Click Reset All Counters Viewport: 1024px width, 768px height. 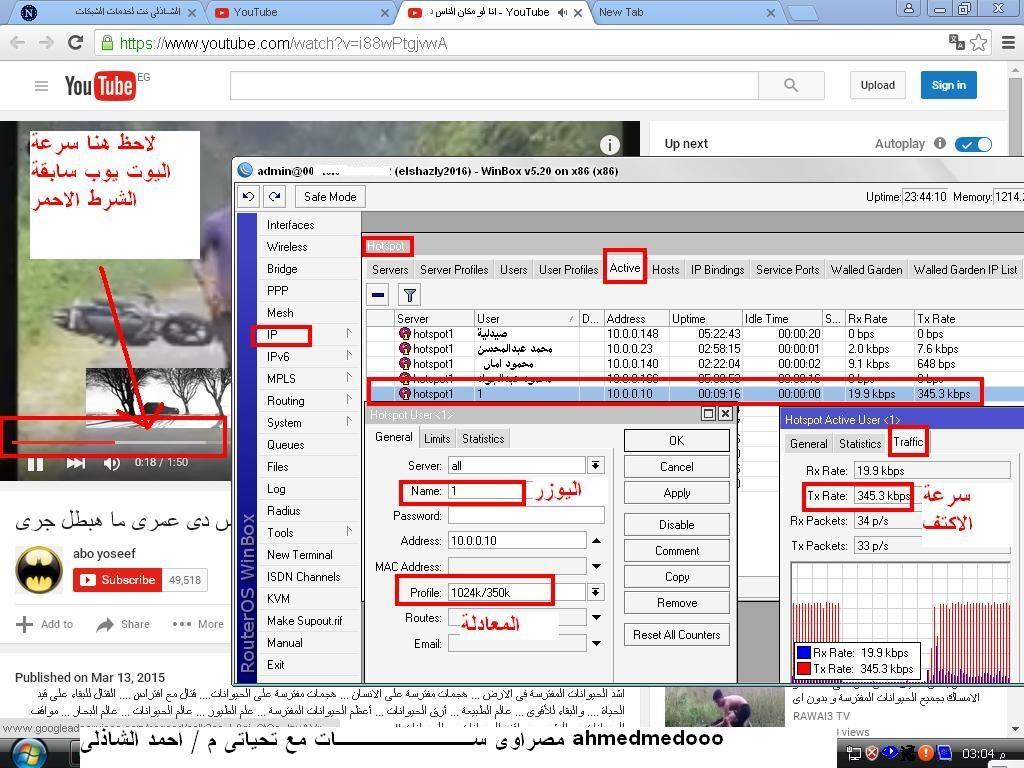677,635
